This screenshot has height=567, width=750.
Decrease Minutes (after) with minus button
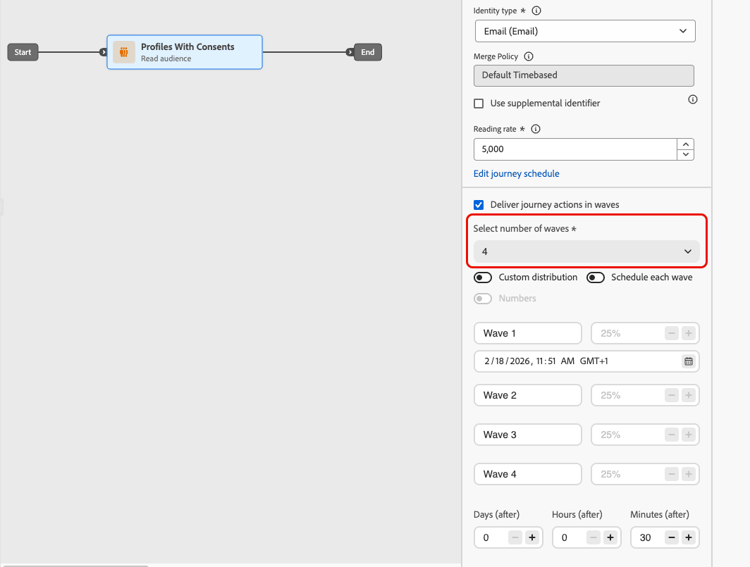pos(672,537)
